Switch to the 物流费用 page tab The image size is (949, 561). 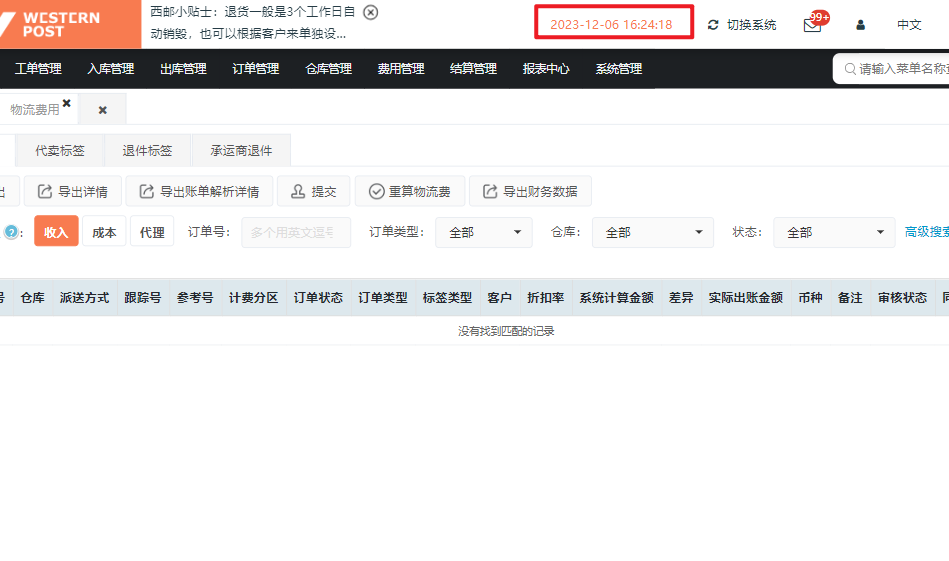34,110
